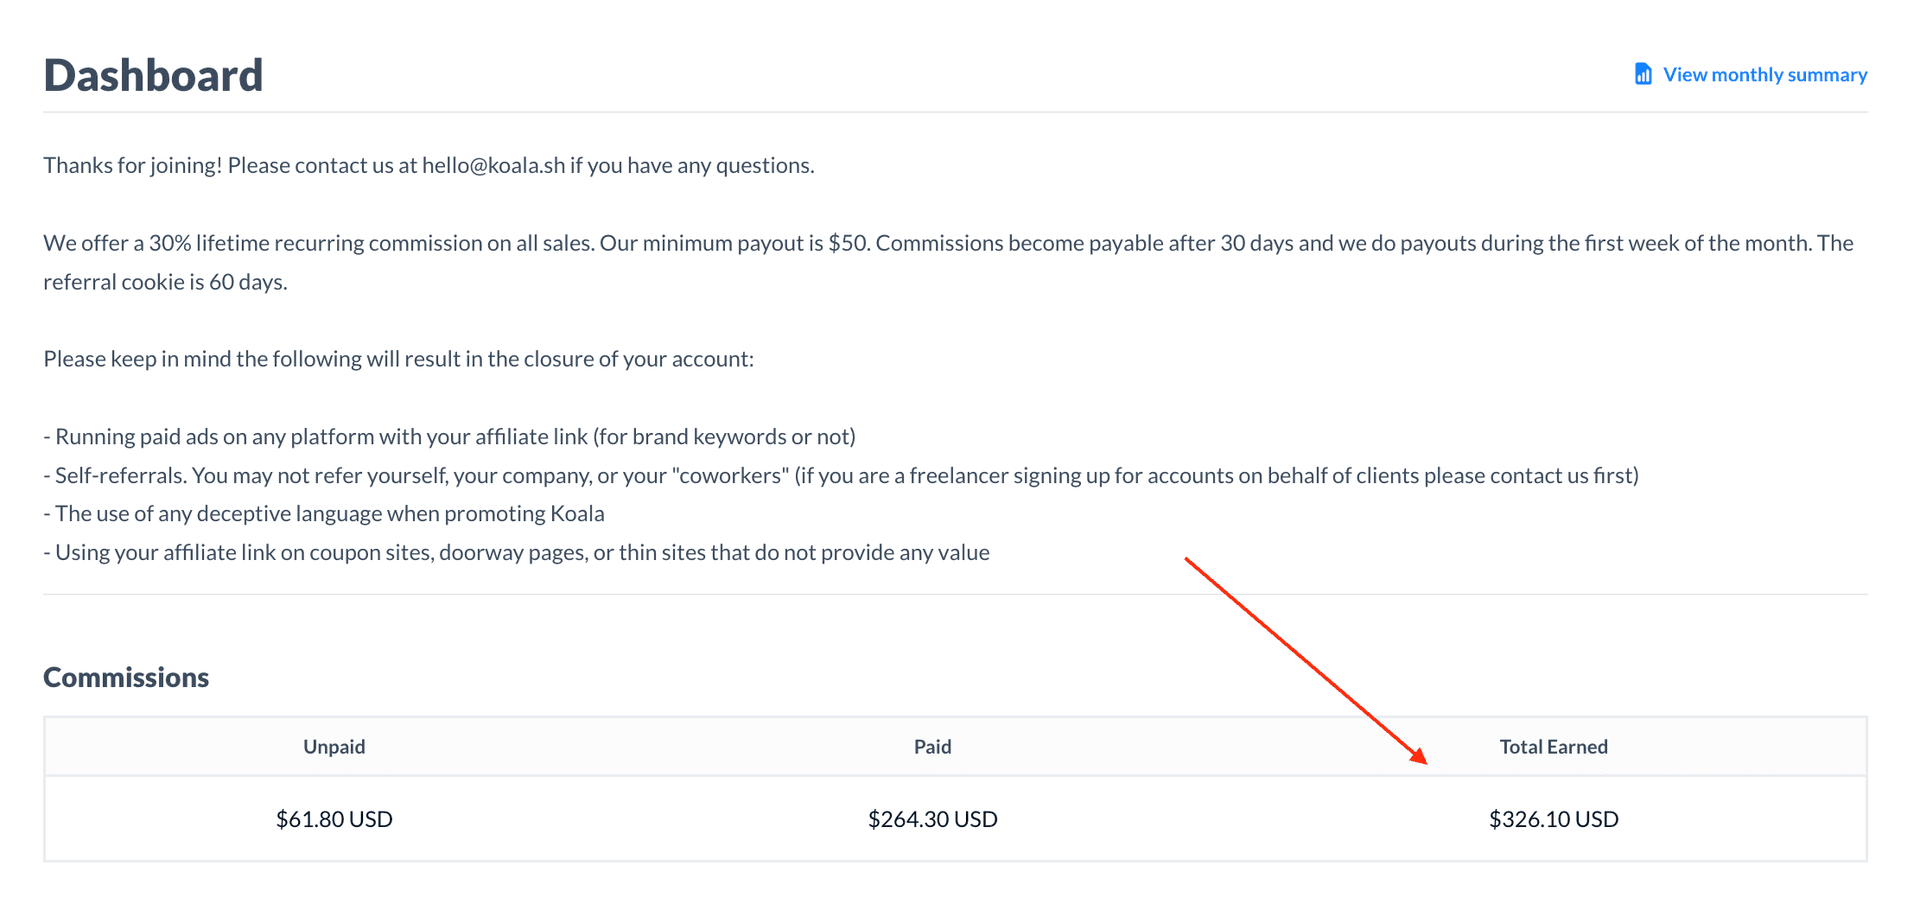Click the red arrow annotation tip
1920x911 pixels.
[x=1421, y=758]
